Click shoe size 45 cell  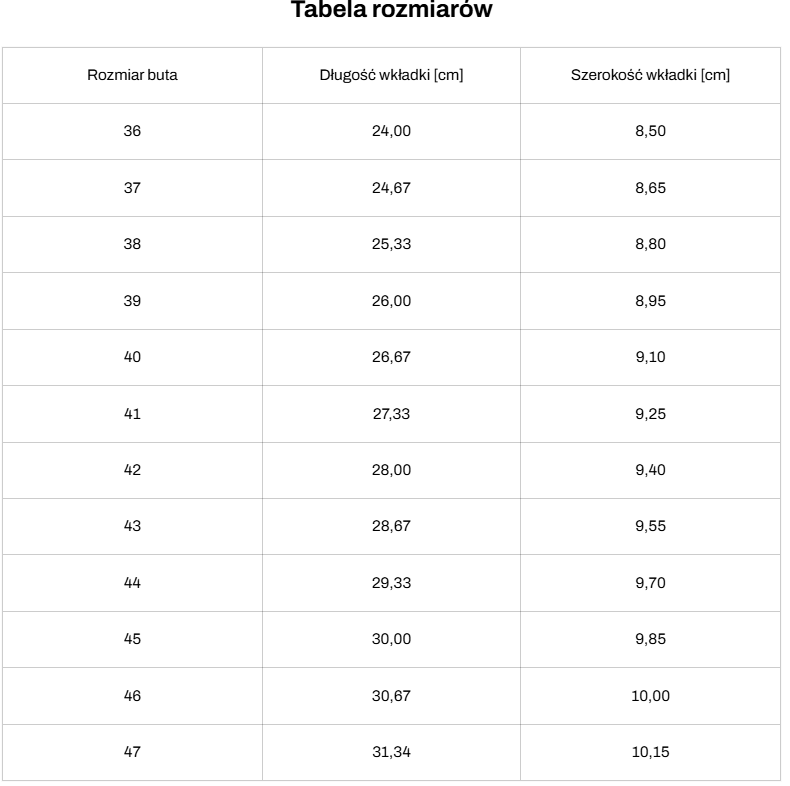(x=133, y=639)
